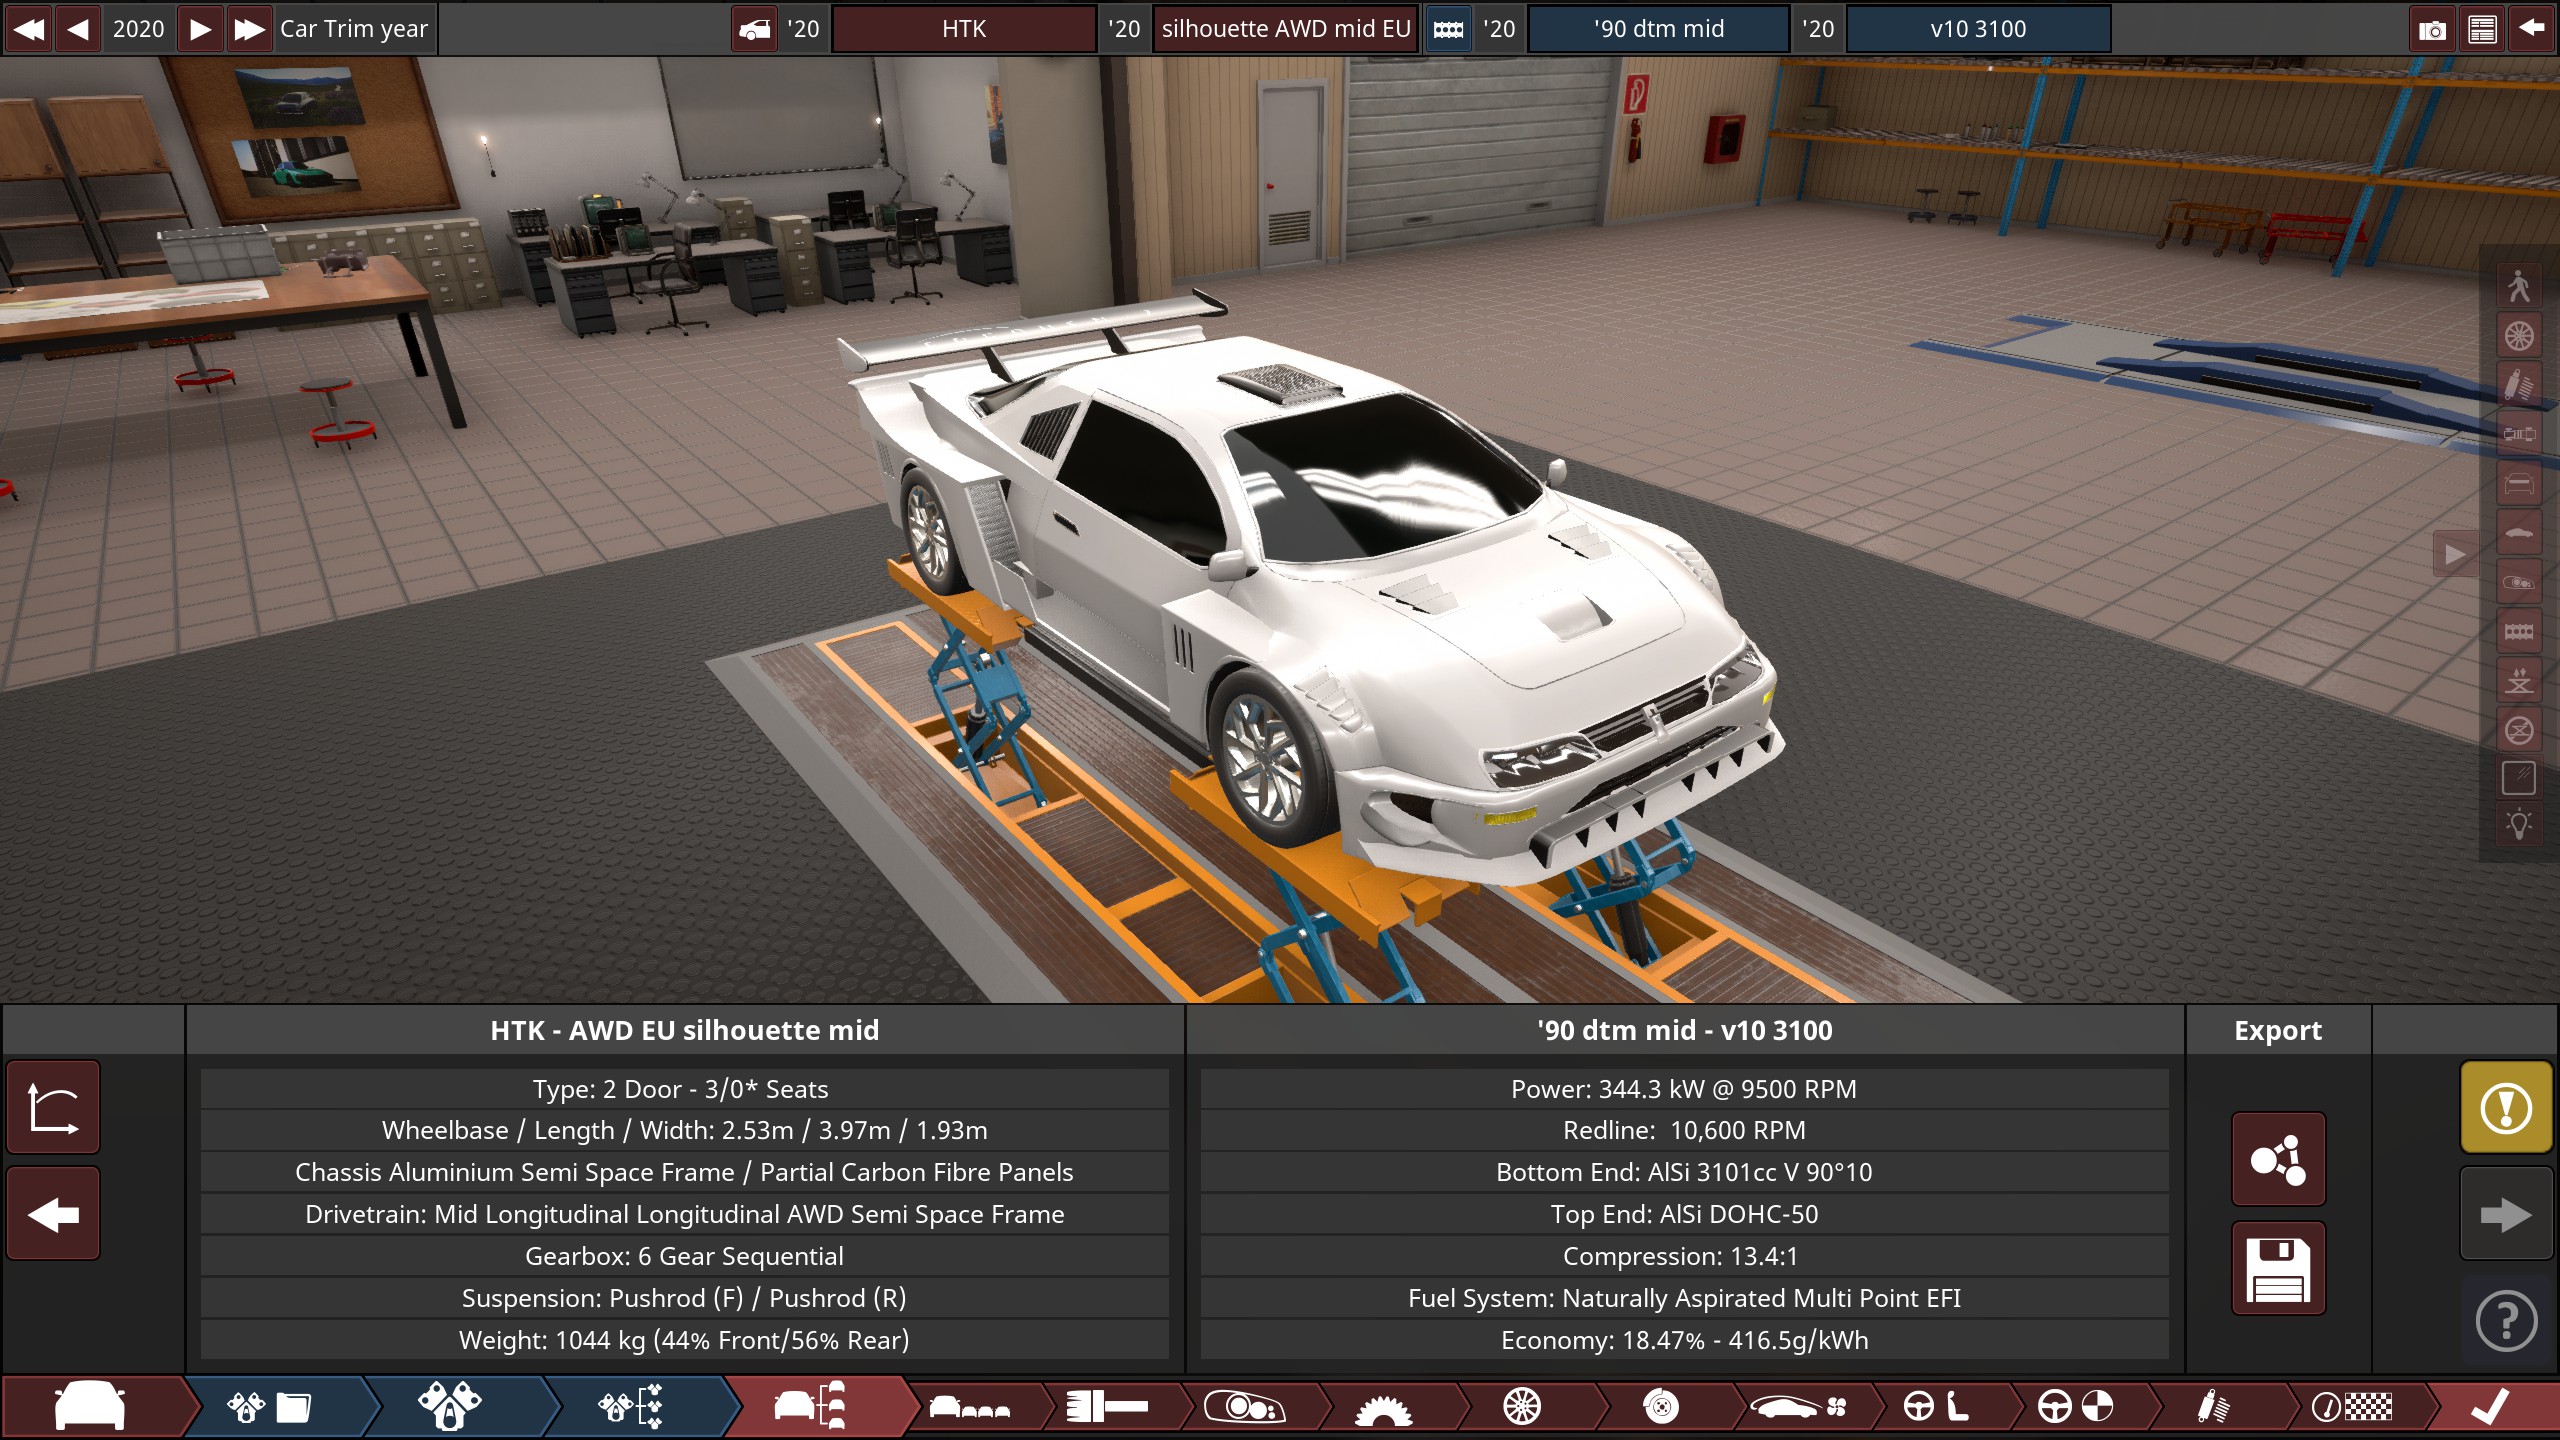The width and height of the screenshot is (2560, 1440).
Task: Toggle pedestrian walk mode in the sidebar
Action: pyautogui.click(x=2518, y=287)
